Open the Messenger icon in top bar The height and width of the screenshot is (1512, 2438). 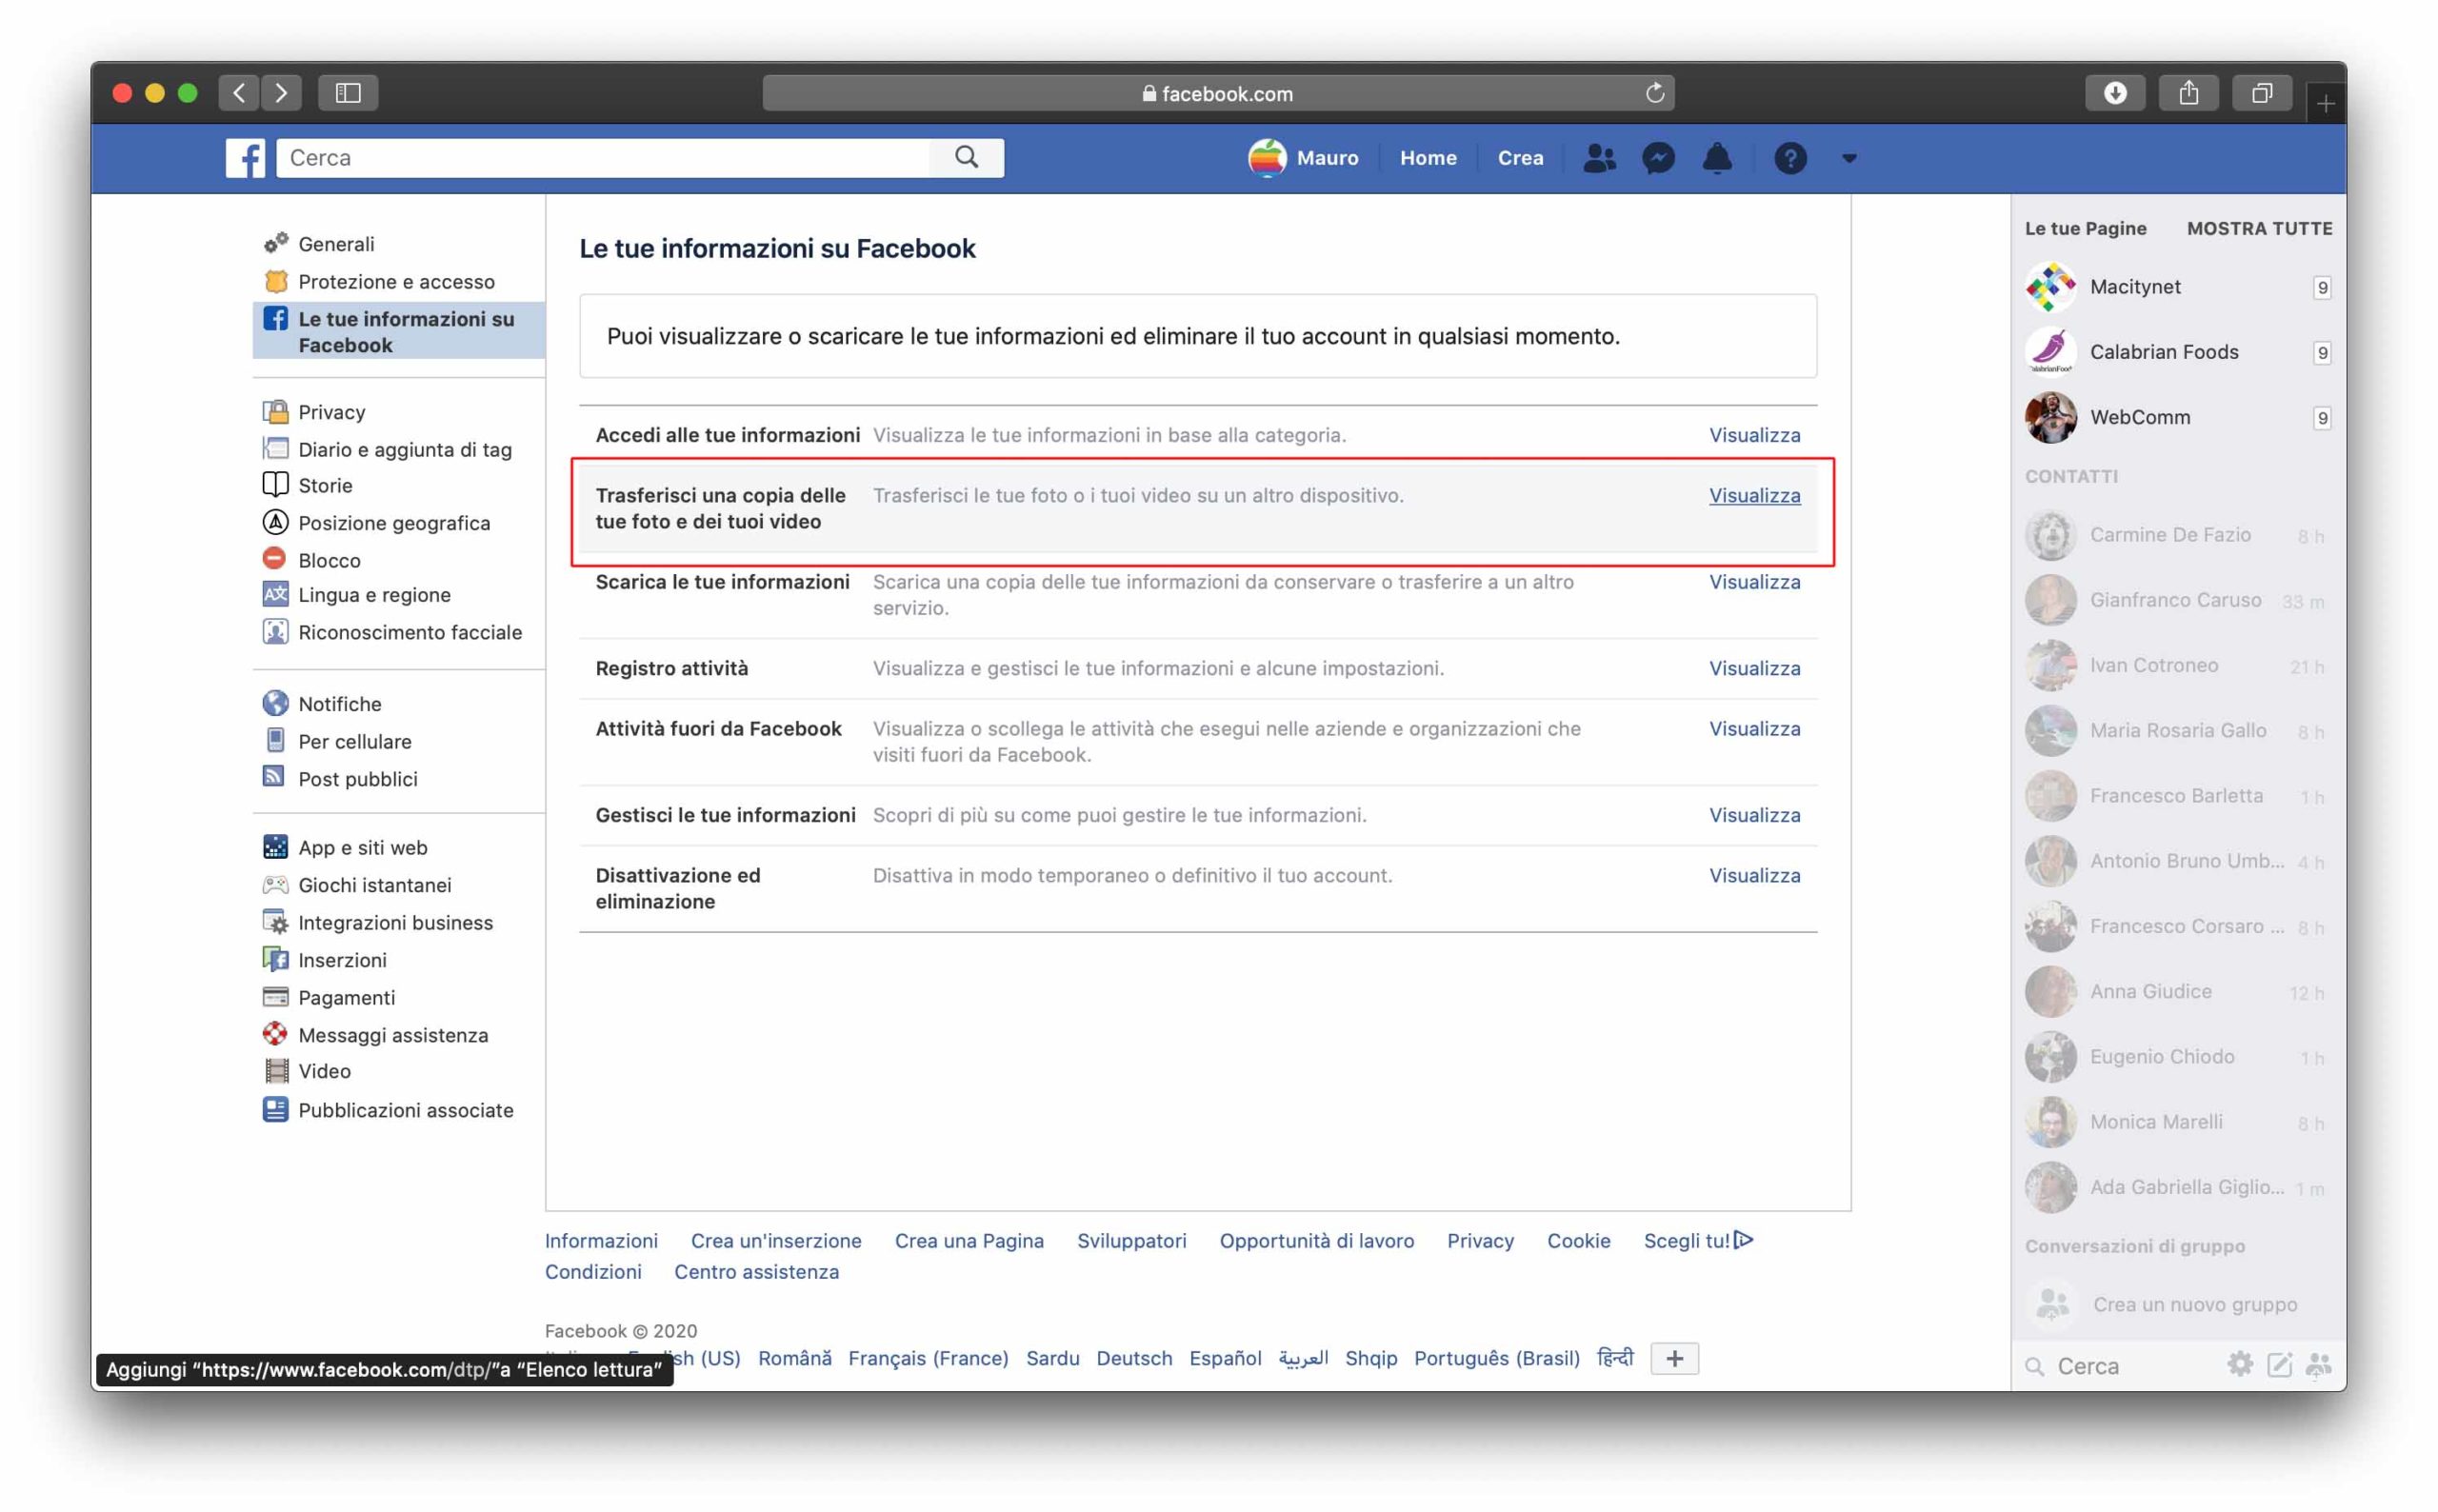point(1657,158)
